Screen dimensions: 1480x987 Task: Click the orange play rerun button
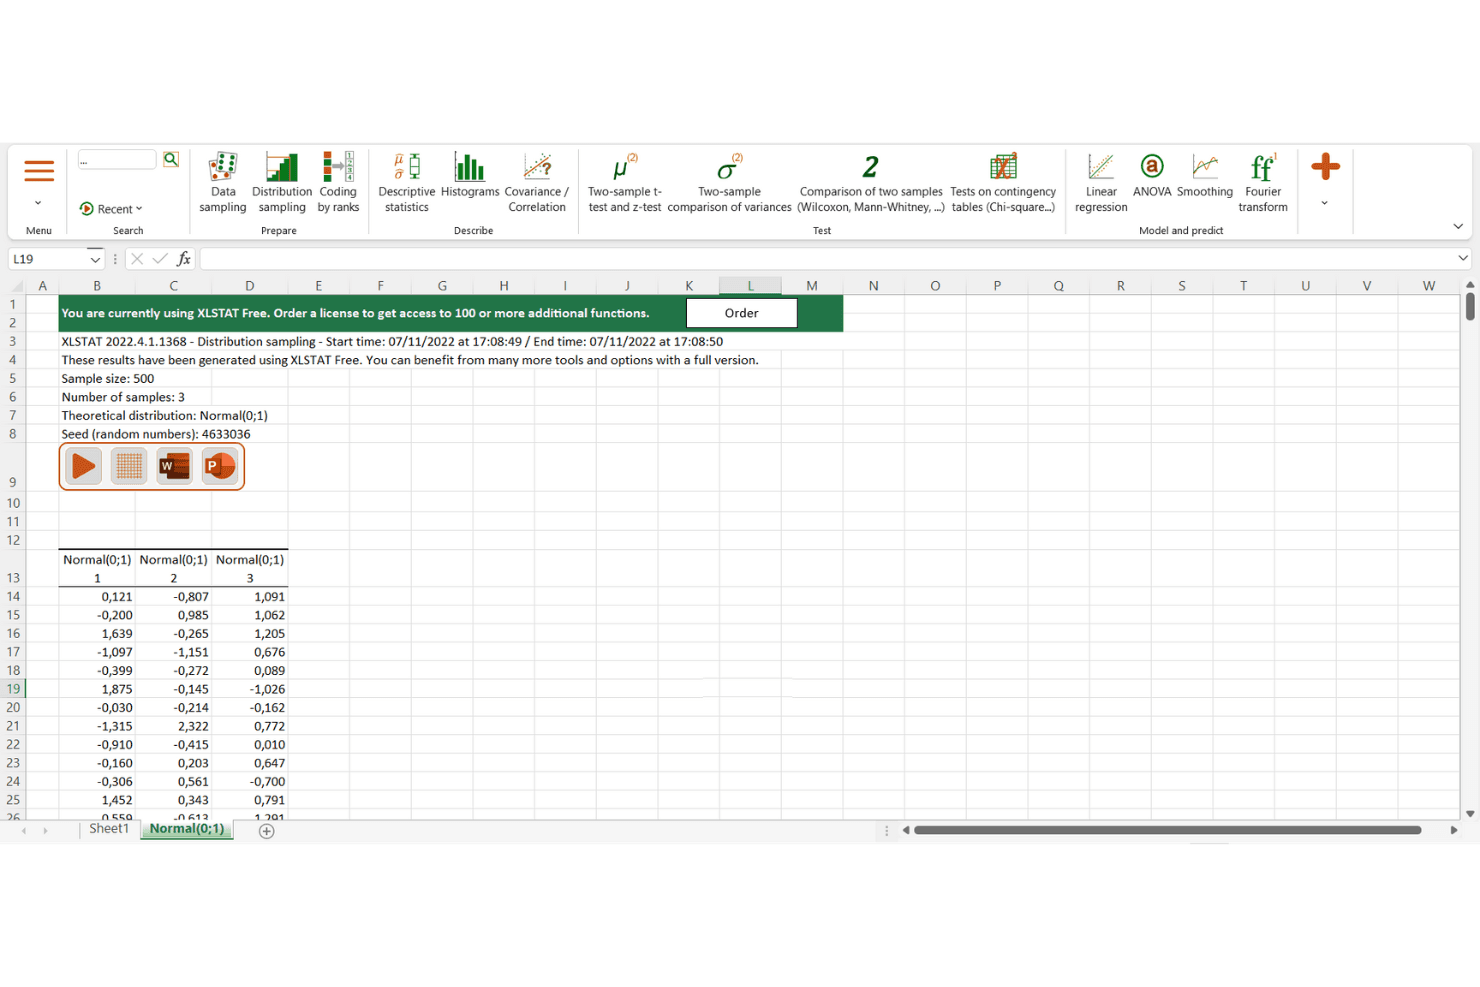84,466
